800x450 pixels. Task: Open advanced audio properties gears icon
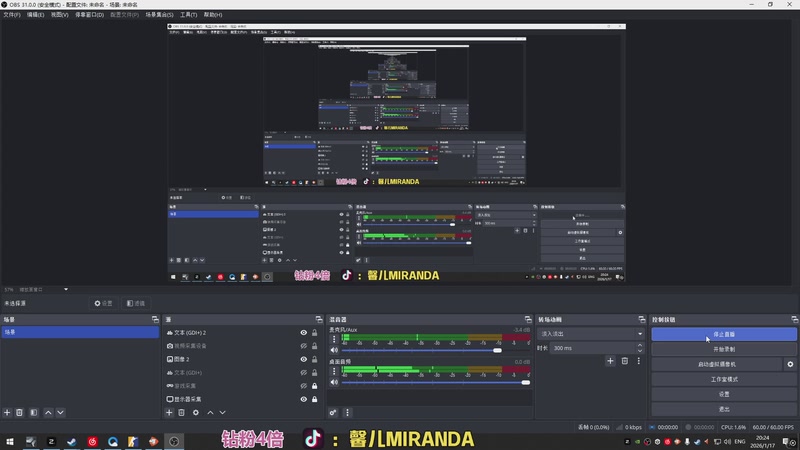coord(333,412)
